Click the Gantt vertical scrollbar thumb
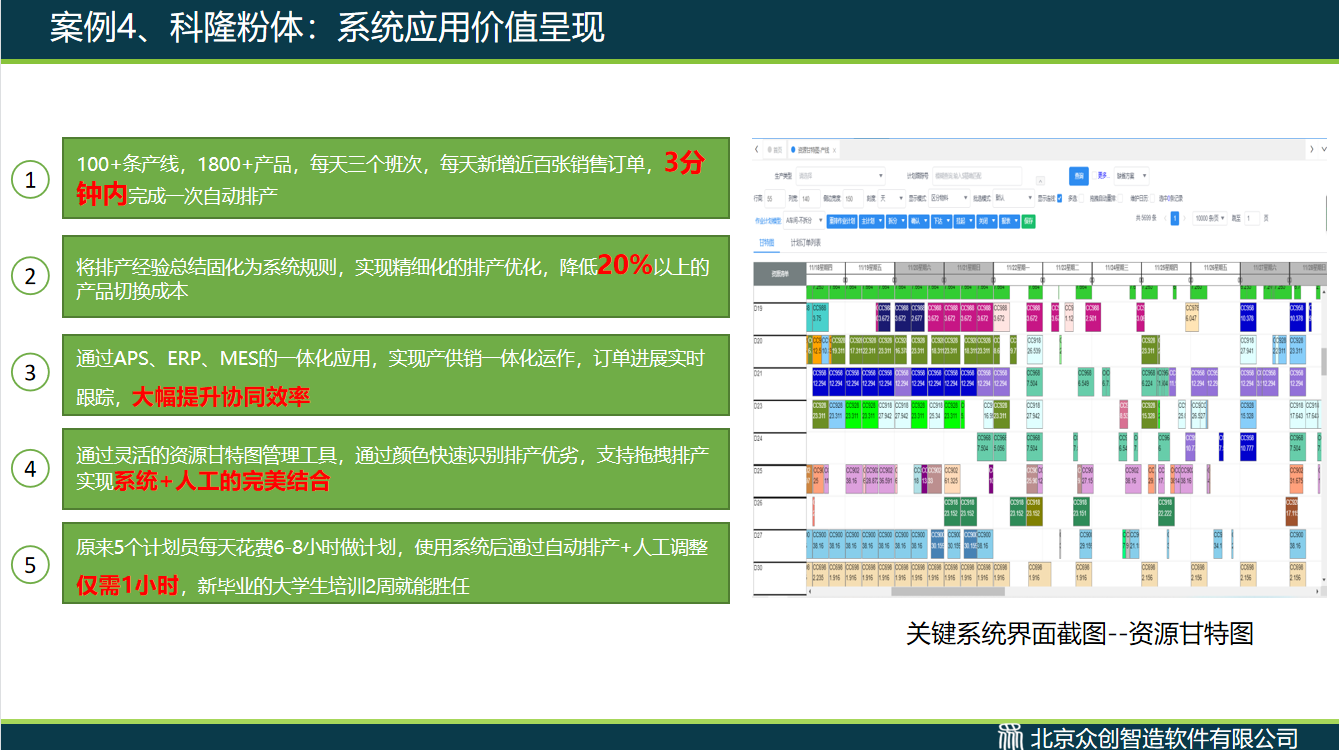 [1324, 362]
